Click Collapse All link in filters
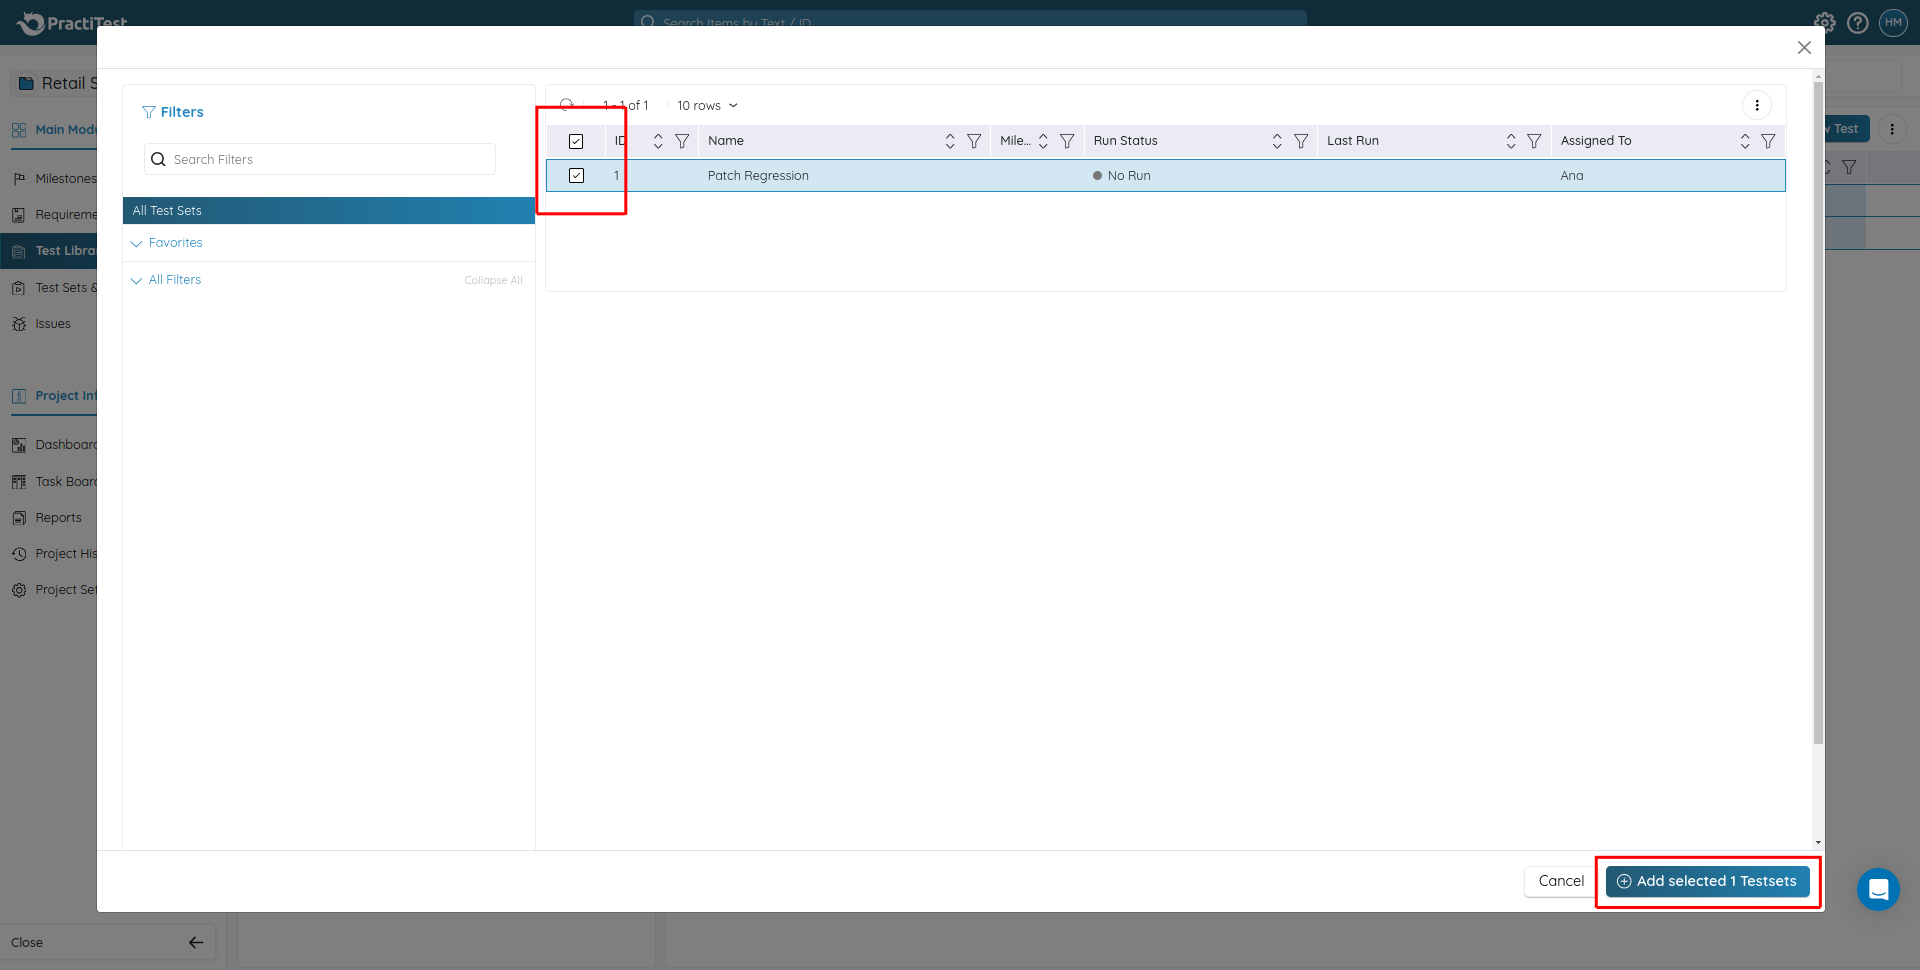The width and height of the screenshot is (1920, 970). point(493,280)
